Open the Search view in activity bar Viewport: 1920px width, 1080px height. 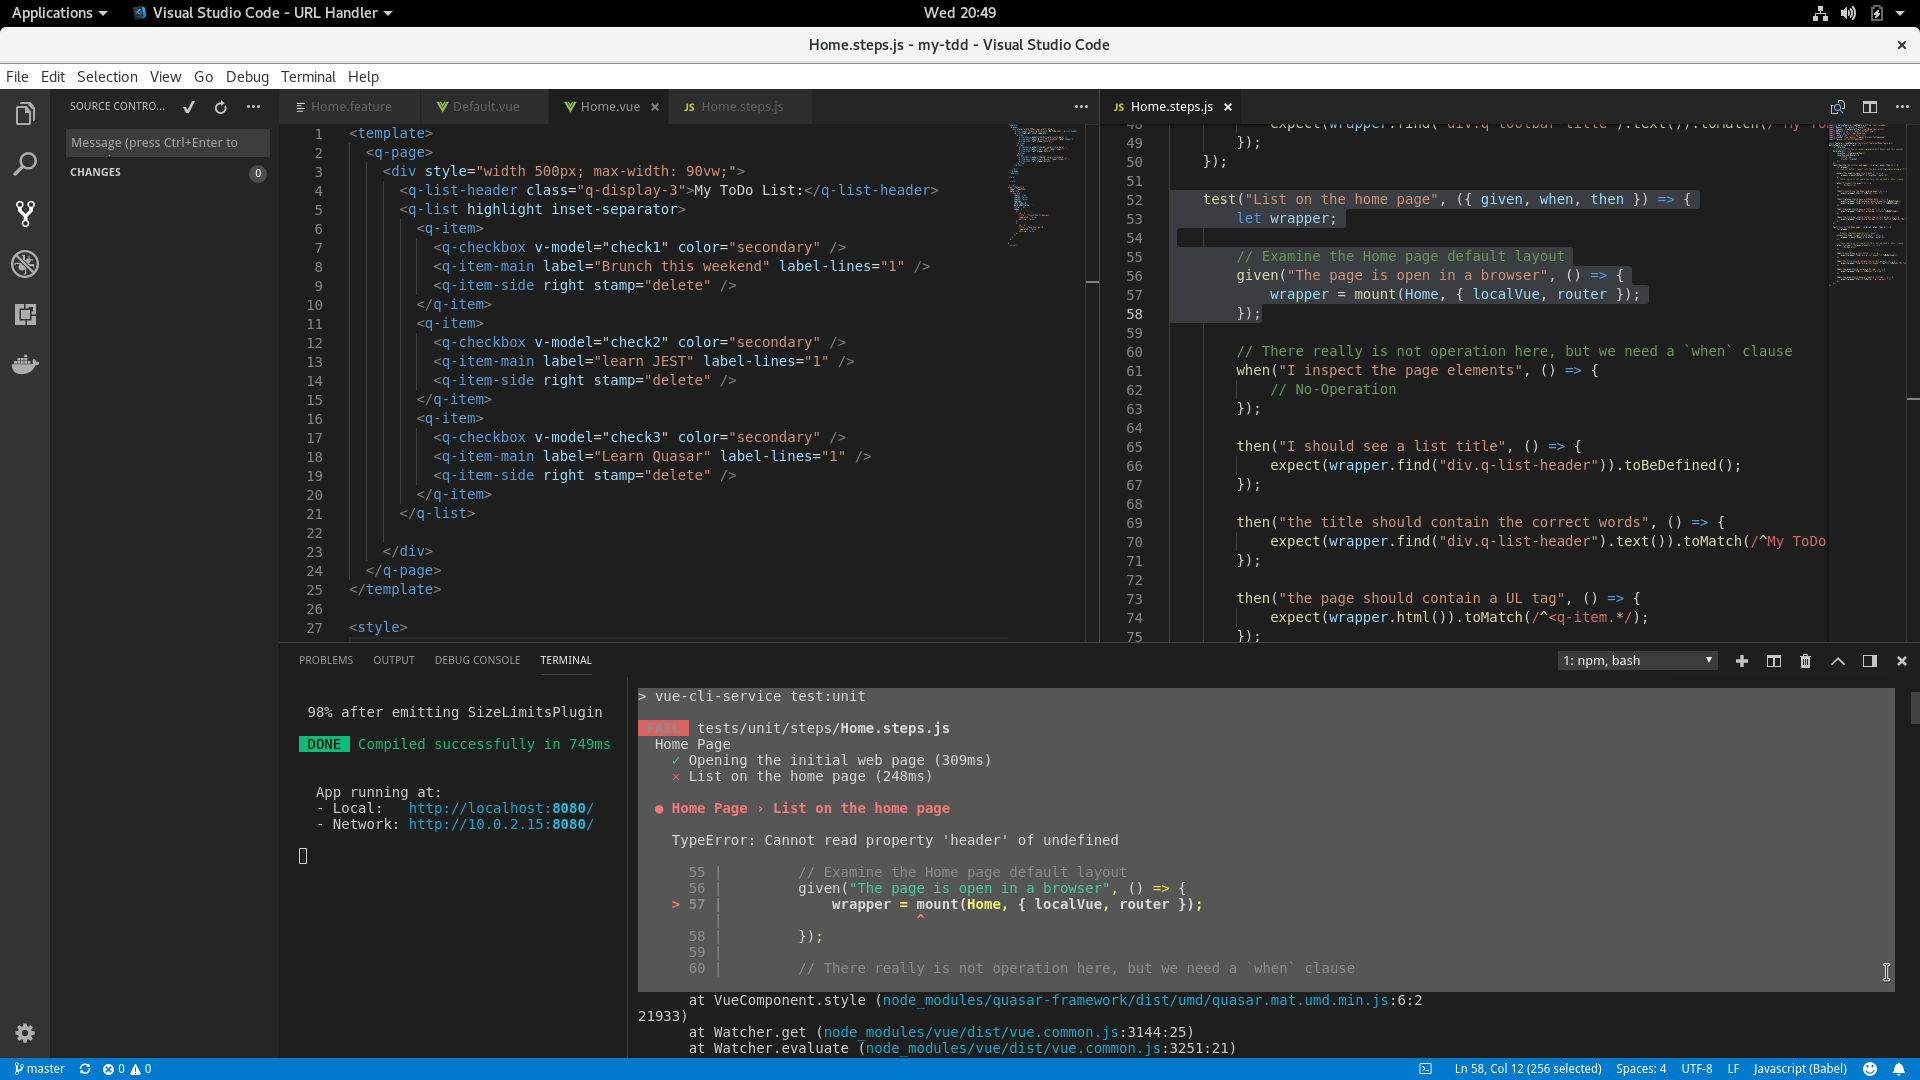tap(25, 164)
